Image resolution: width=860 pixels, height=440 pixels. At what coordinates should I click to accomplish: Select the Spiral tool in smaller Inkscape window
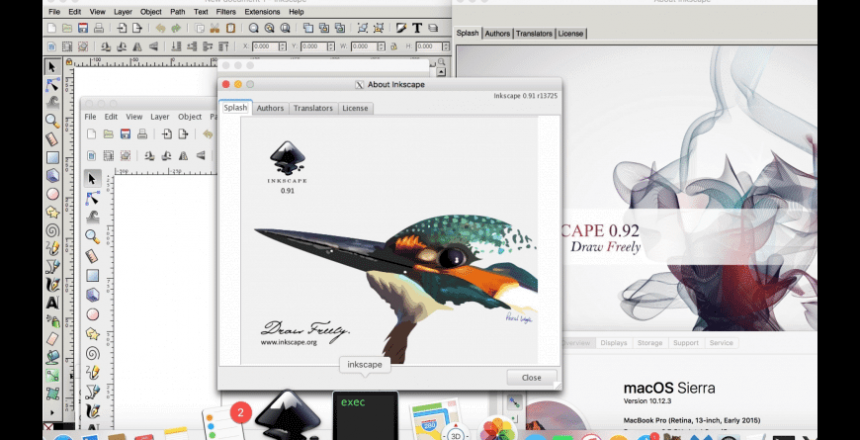pyautogui.click(x=92, y=353)
